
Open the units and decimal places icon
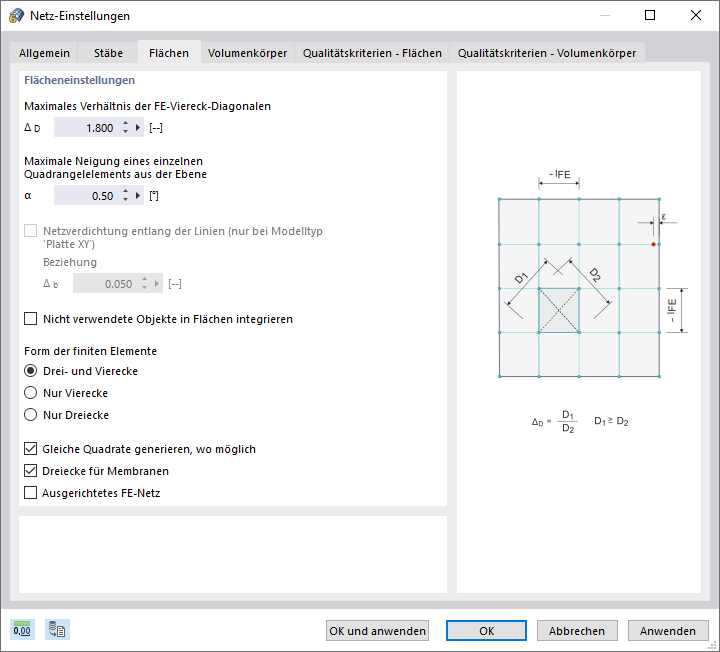22,630
